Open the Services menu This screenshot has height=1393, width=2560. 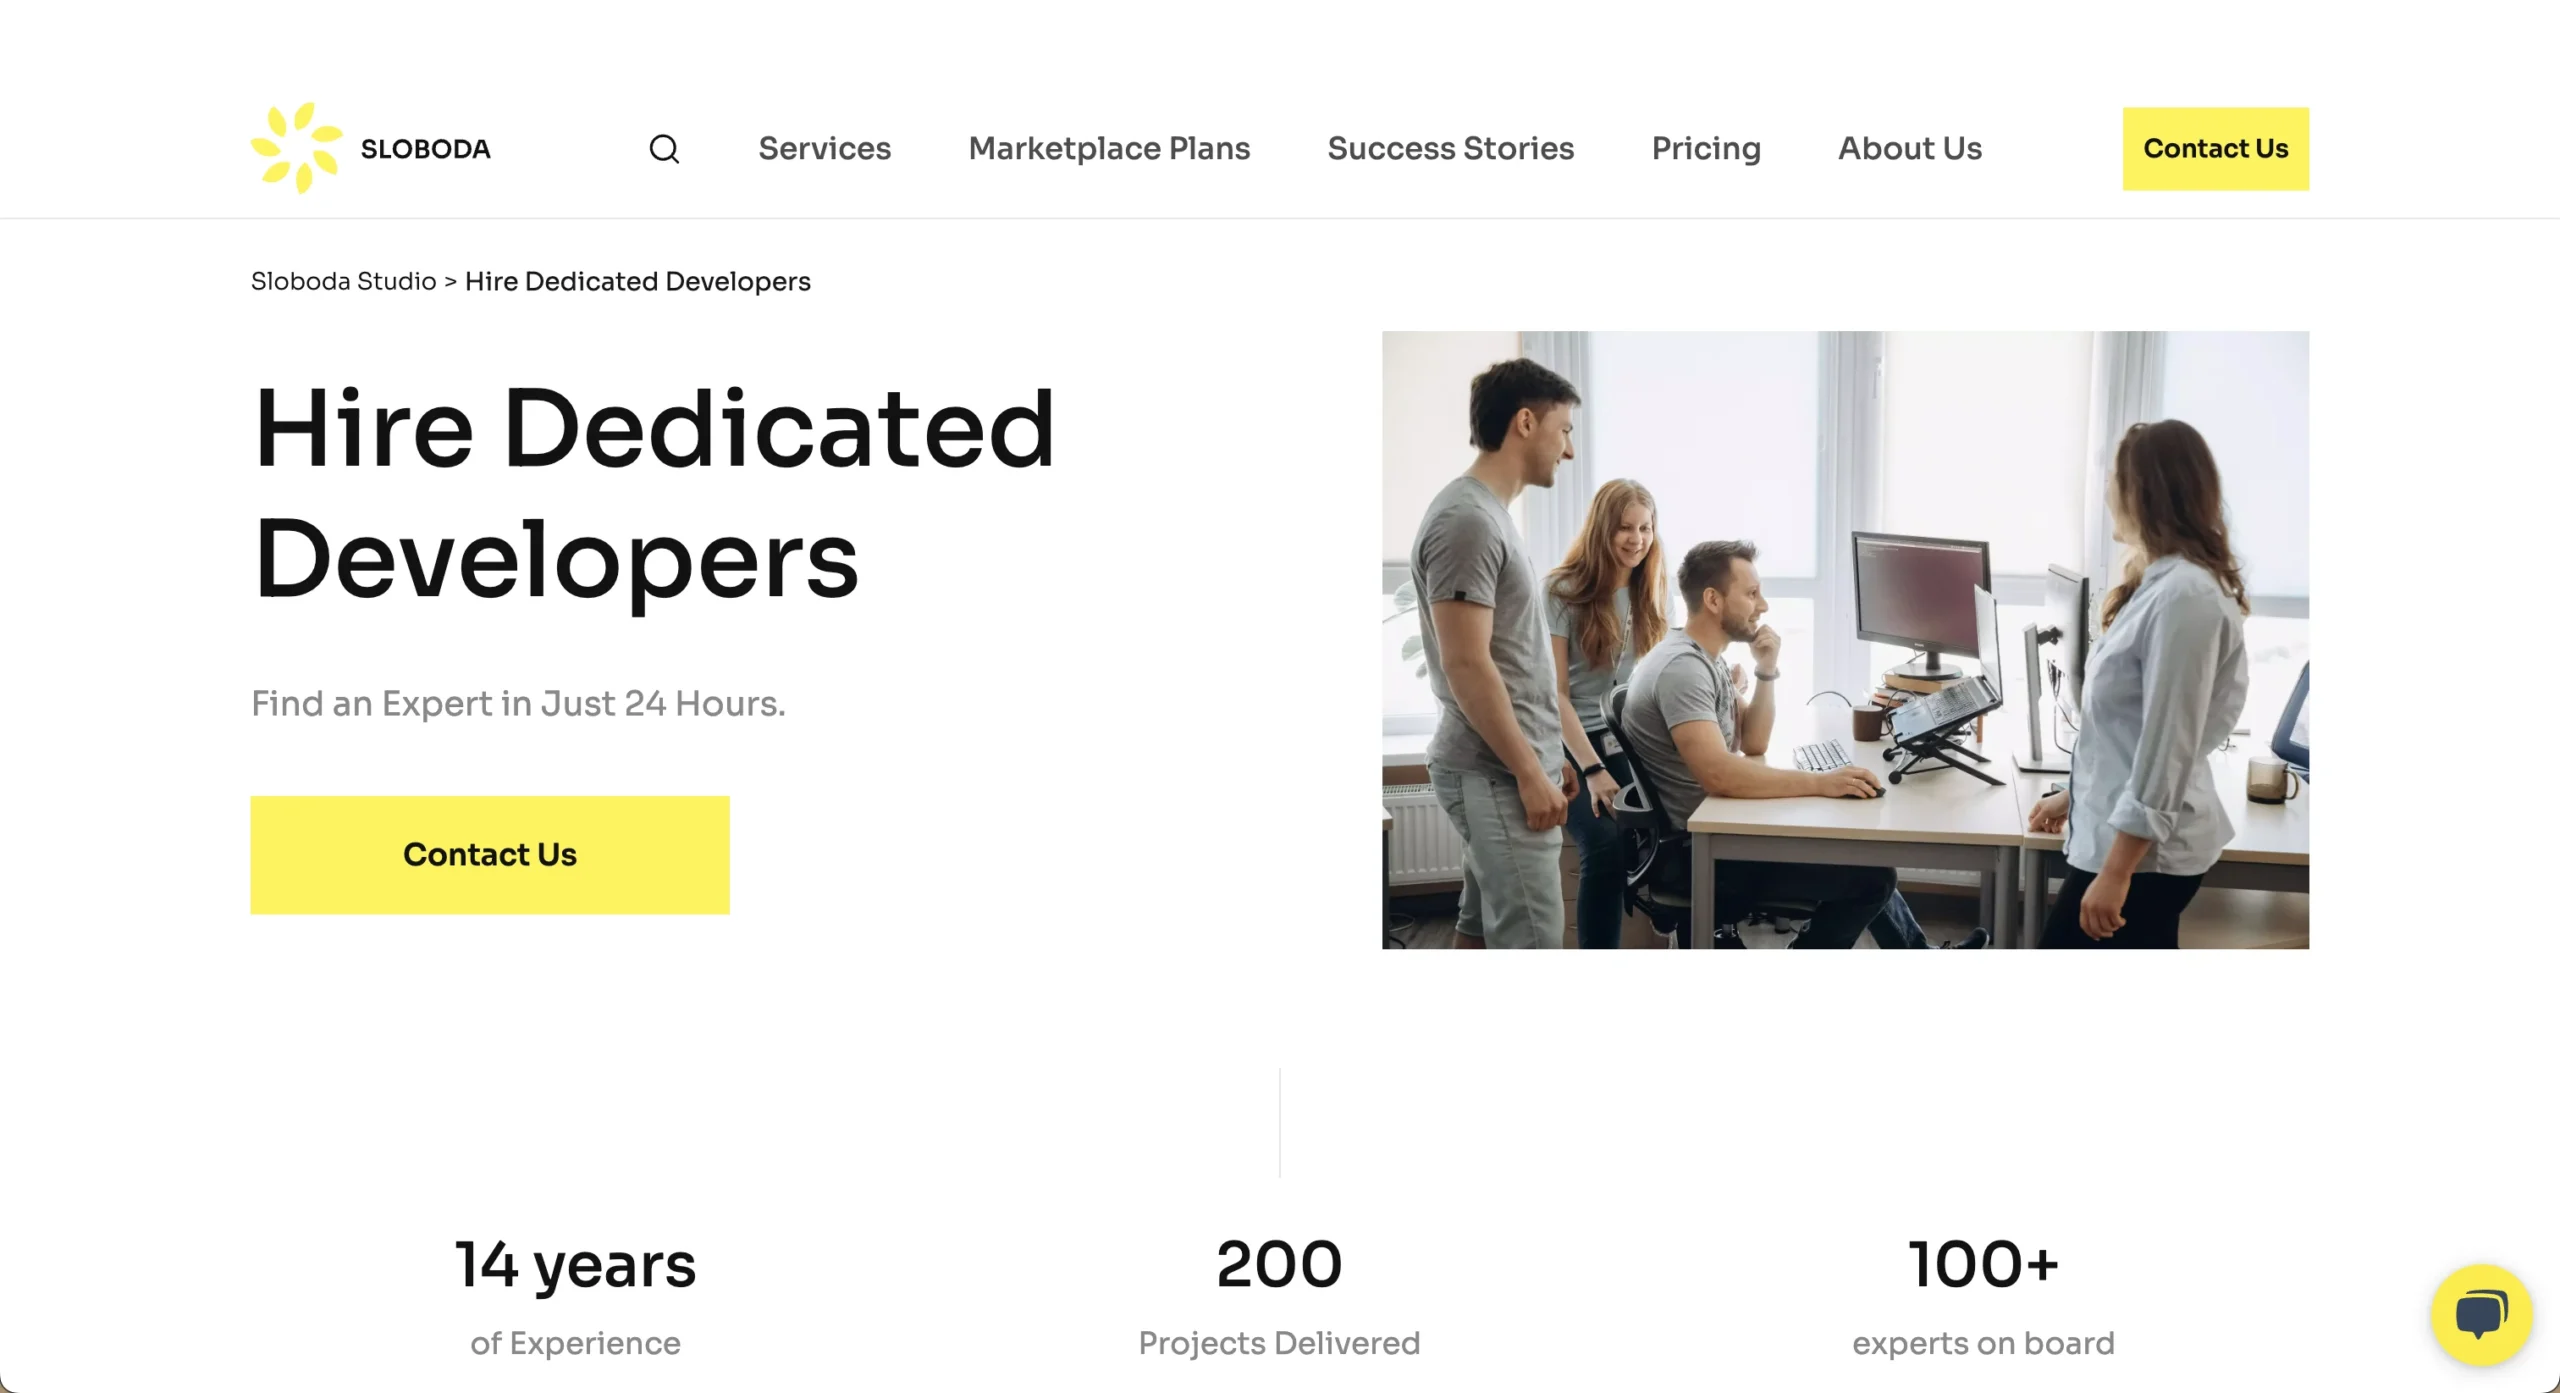(824, 148)
